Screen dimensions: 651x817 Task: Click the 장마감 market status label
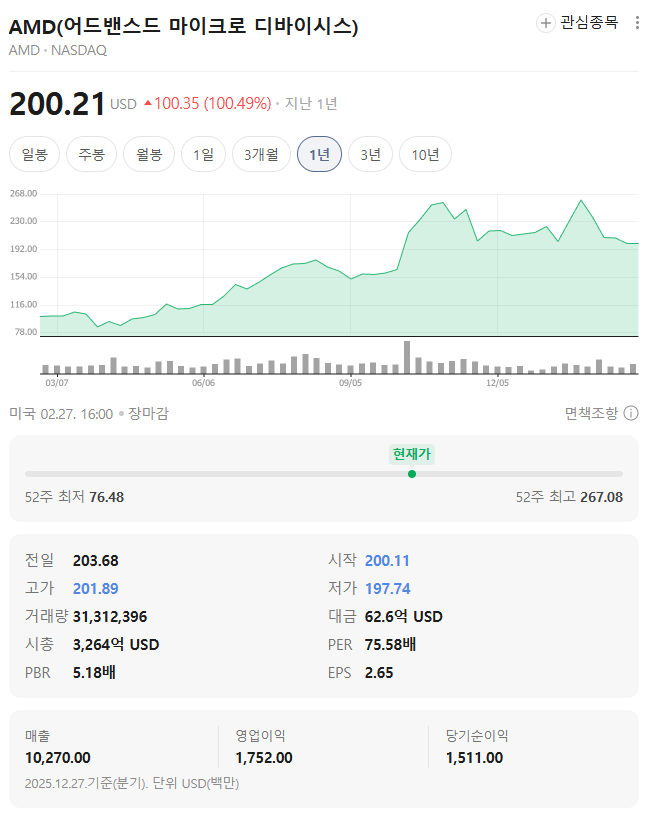point(149,414)
